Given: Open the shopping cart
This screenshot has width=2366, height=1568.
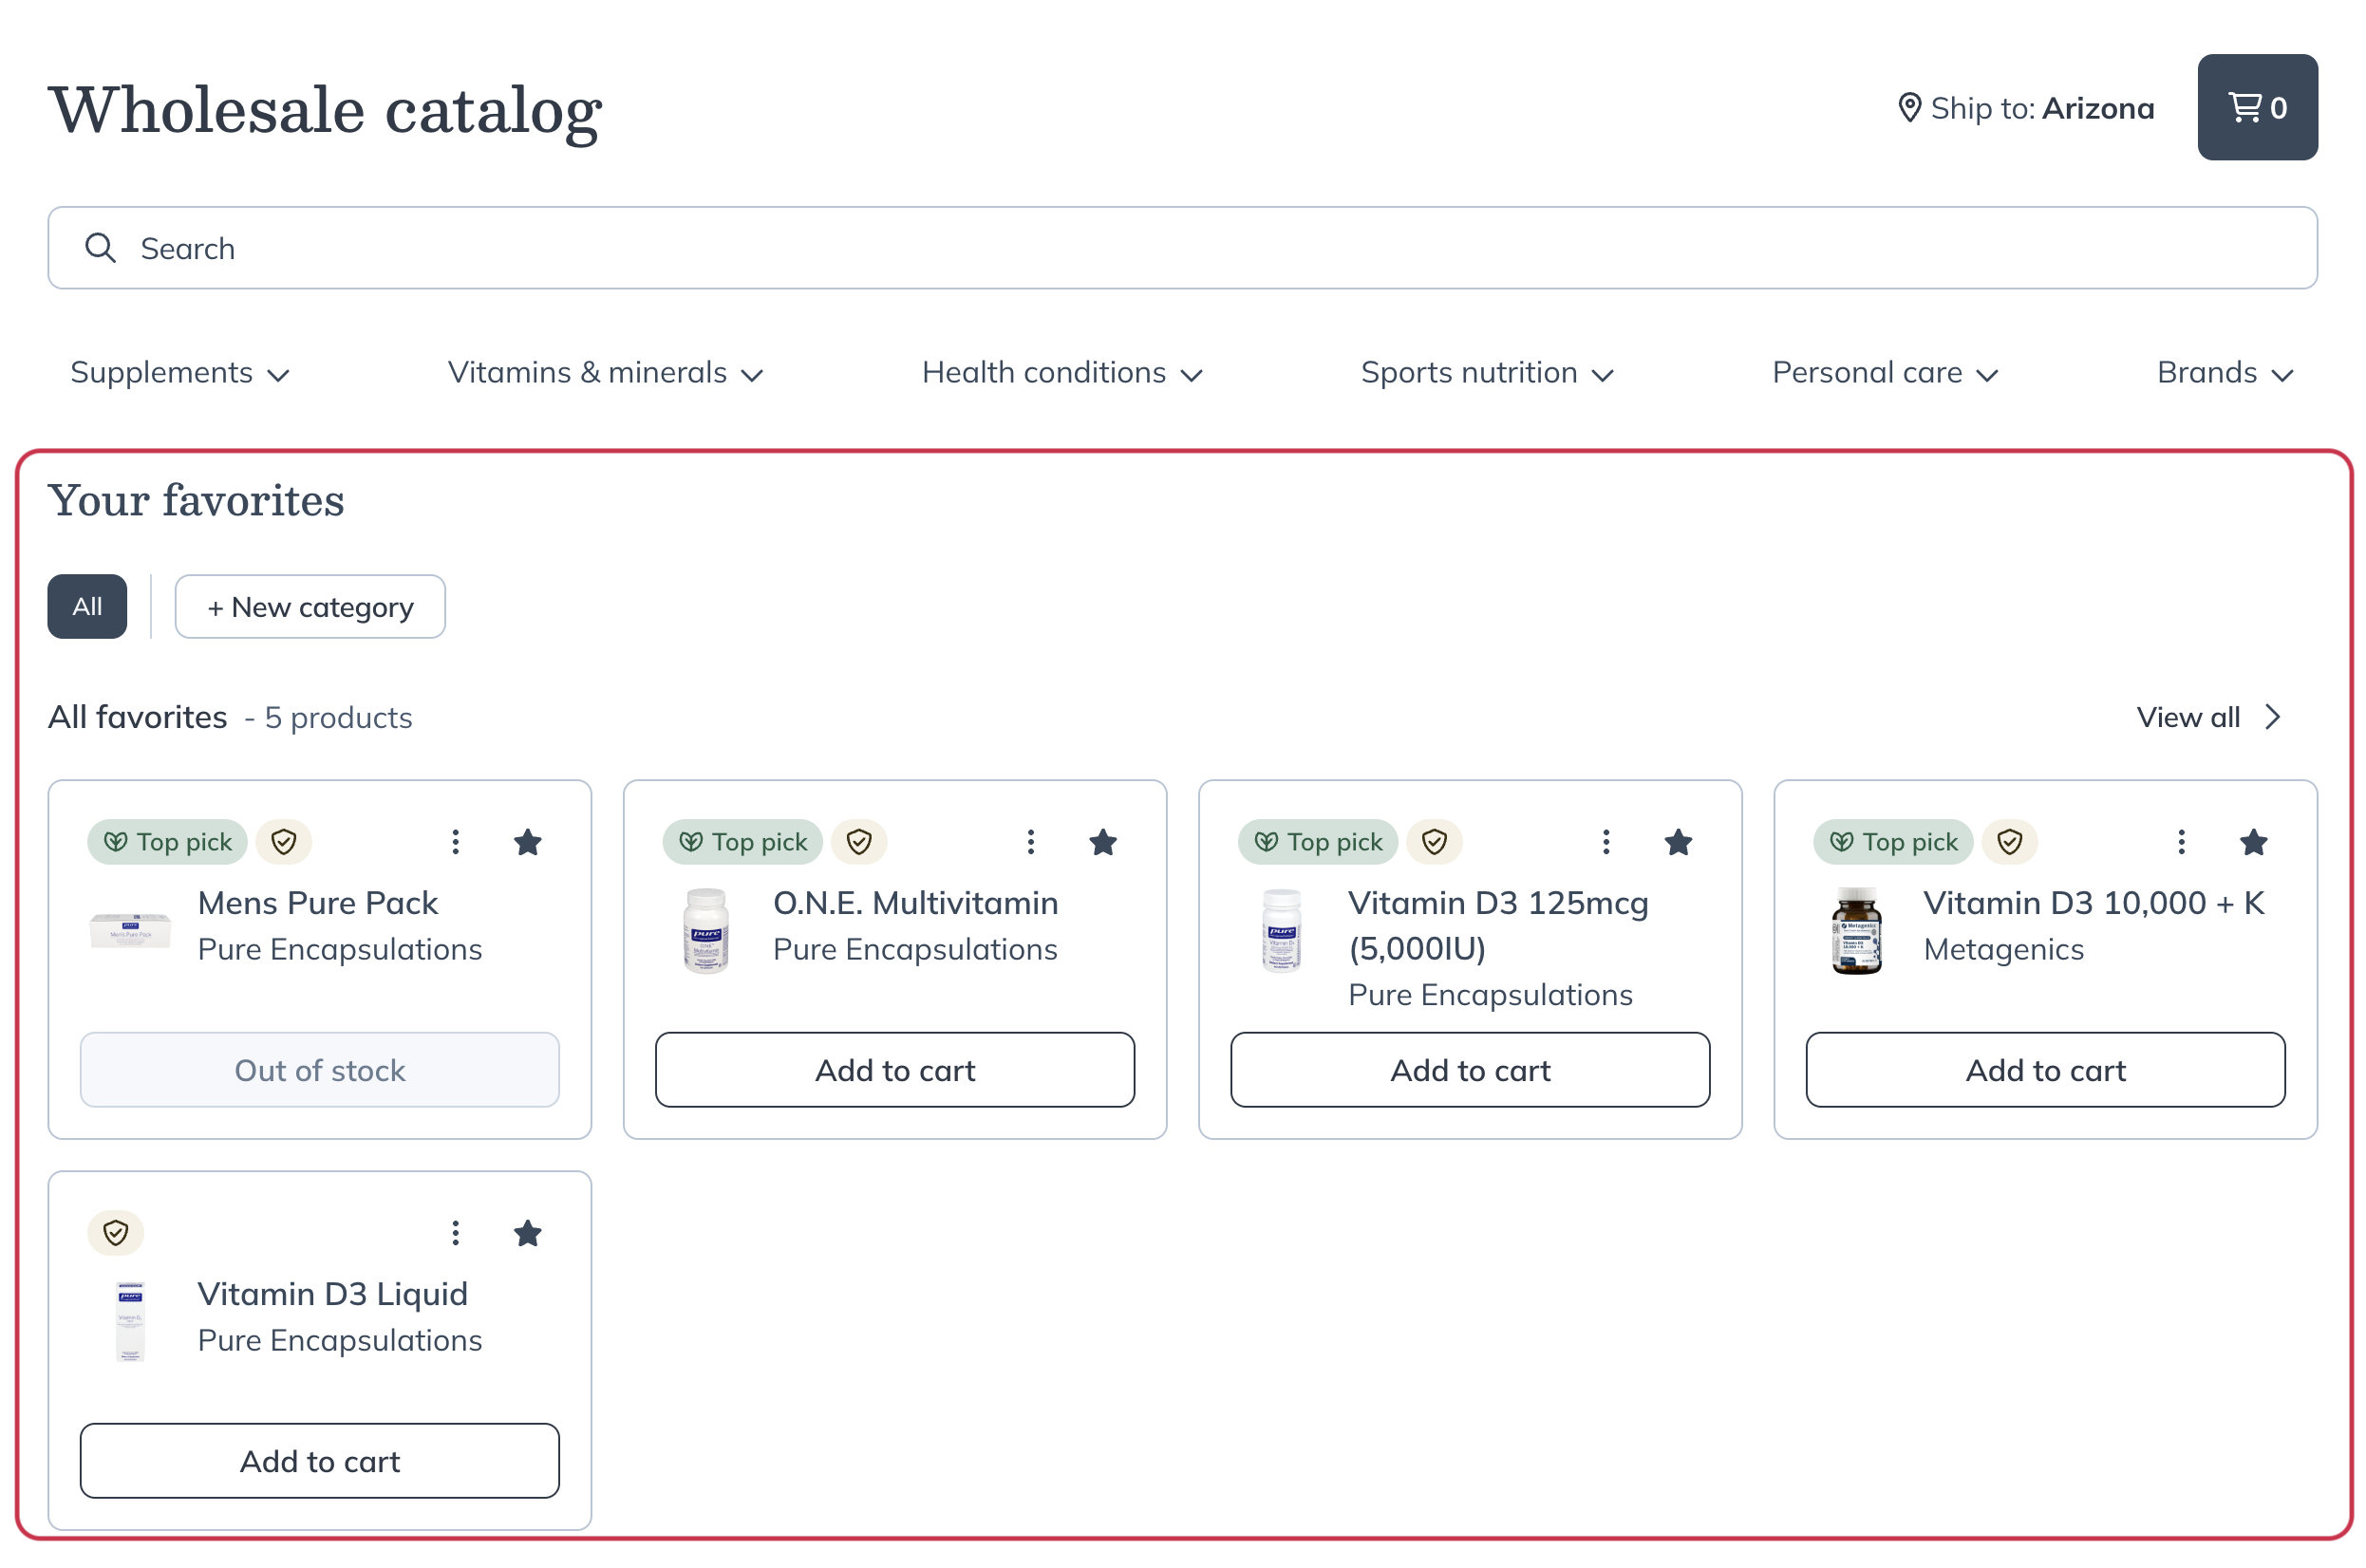Looking at the screenshot, I should pos(2256,107).
